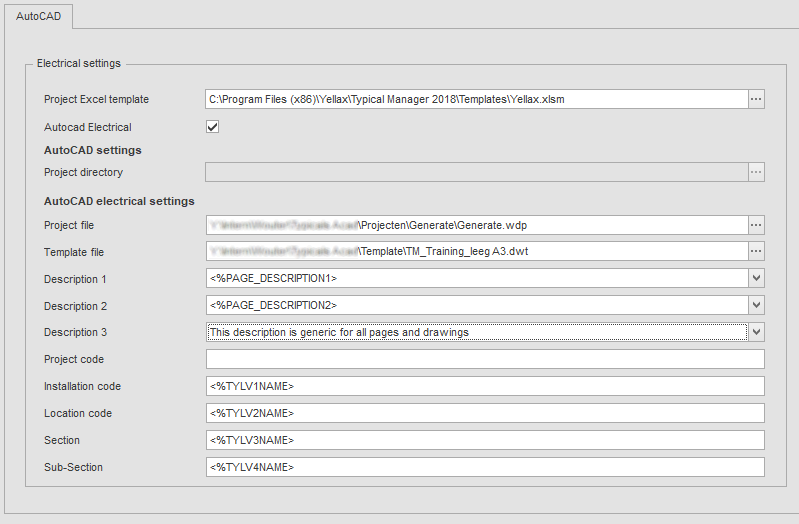The height and width of the screenshot is (524, 799).
Task: Open the Description 2 dropdown list
Action: point(756,305)
